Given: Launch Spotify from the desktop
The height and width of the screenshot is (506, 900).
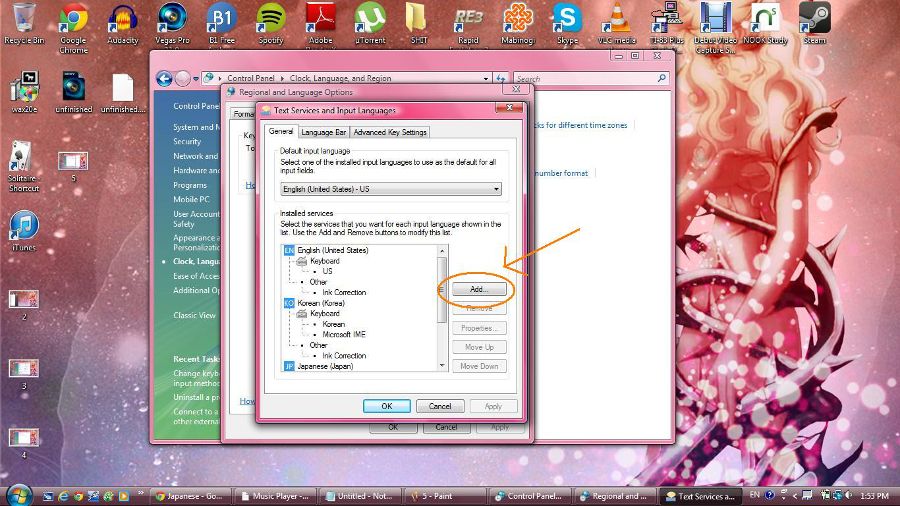Looking at the screenshot, I should click(270, 20).
